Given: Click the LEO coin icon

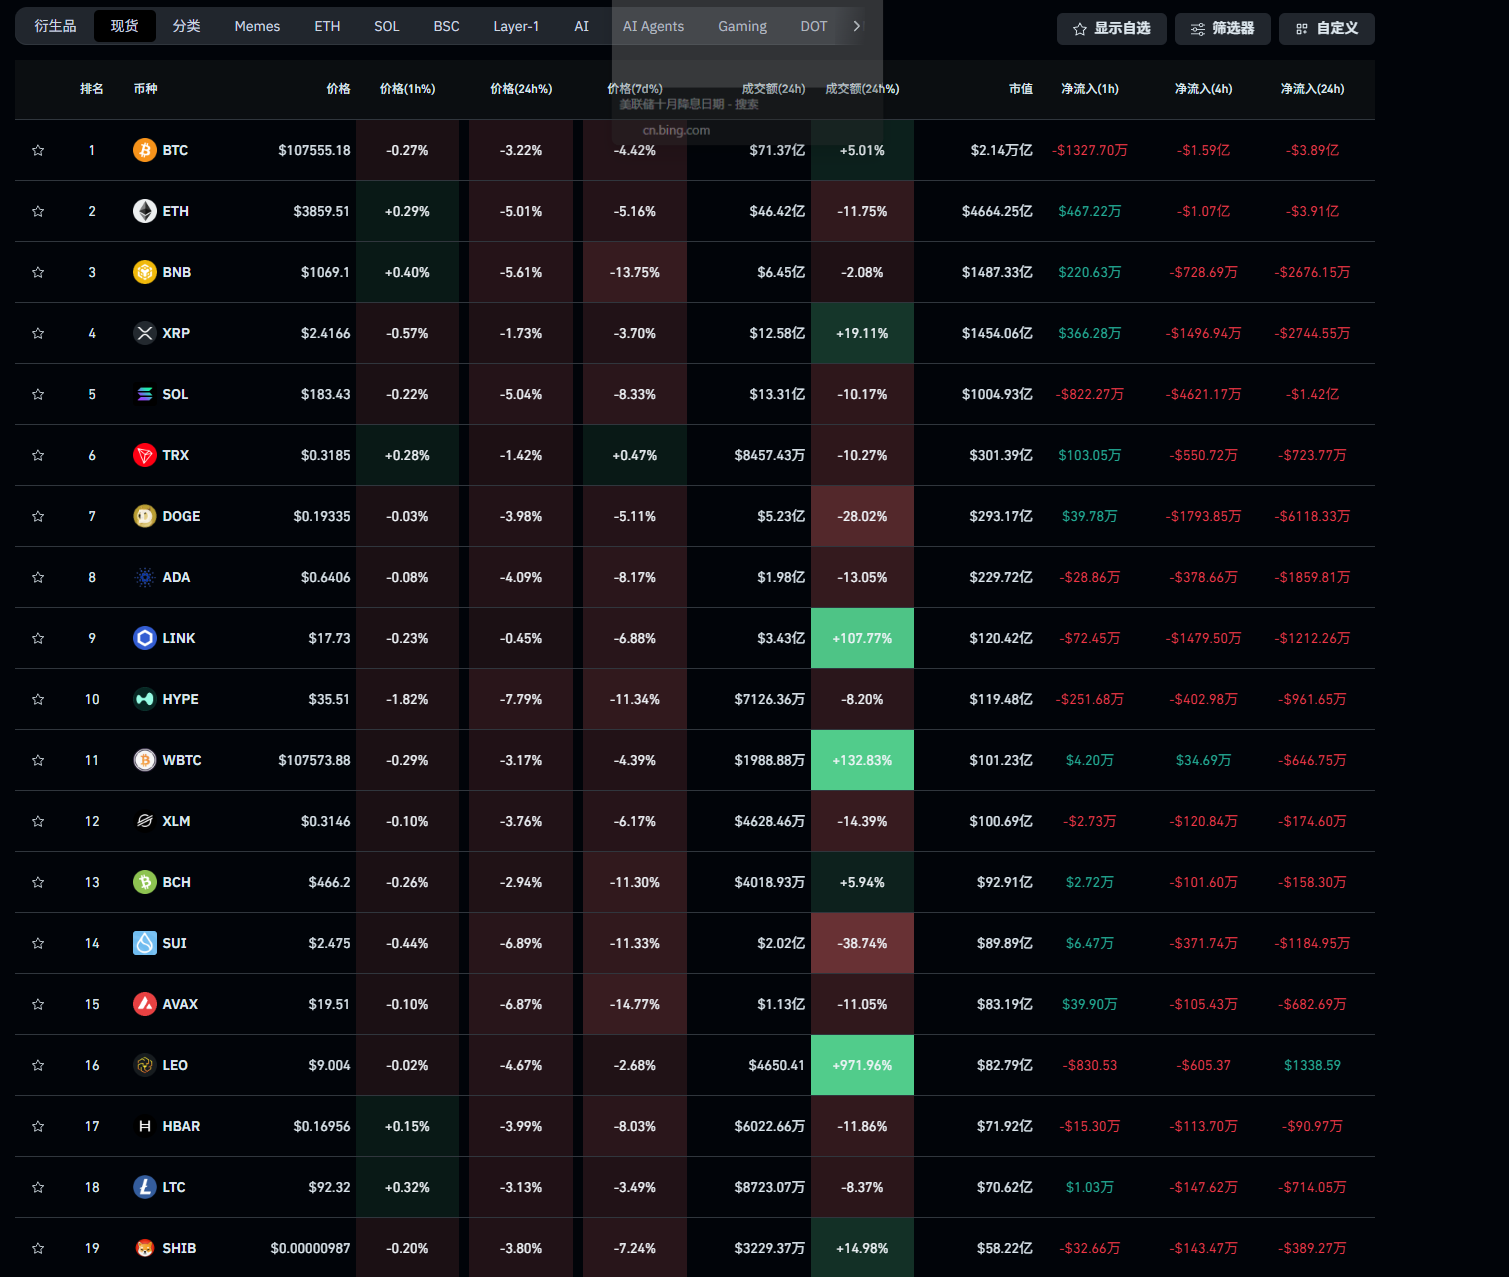Looking at the screenshot, I should point(145,1065).
